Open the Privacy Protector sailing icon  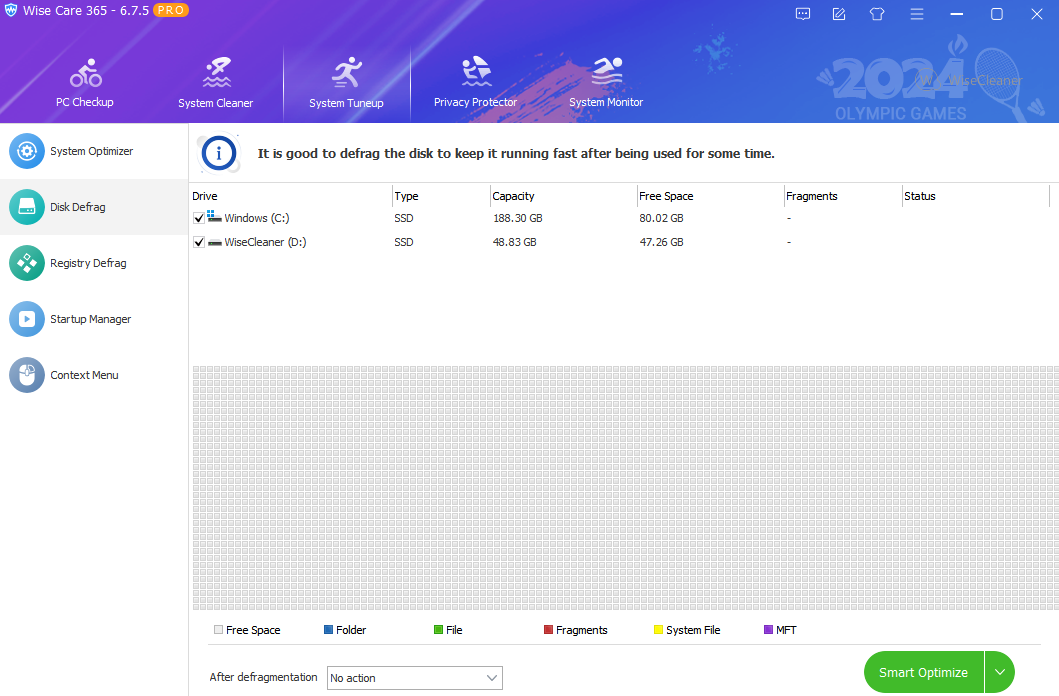[x=476, y=72]
